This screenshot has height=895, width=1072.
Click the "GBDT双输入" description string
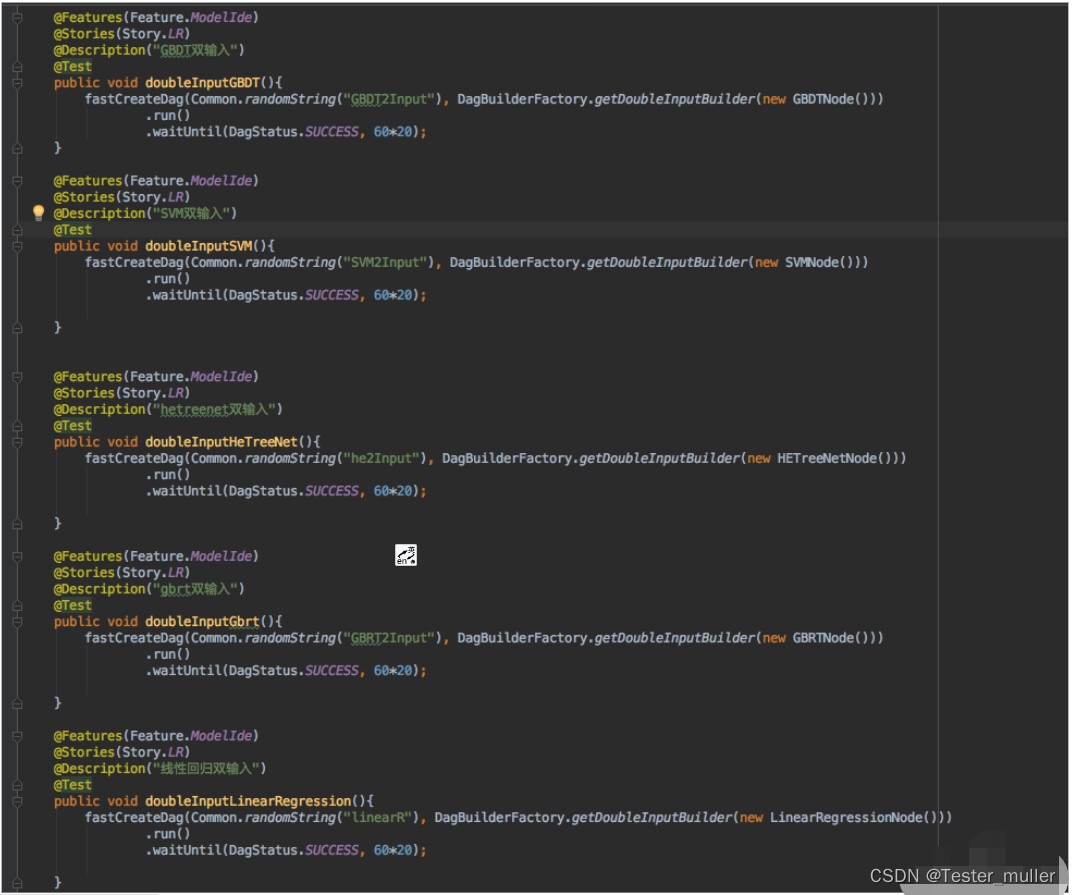[x=195, y=50]
